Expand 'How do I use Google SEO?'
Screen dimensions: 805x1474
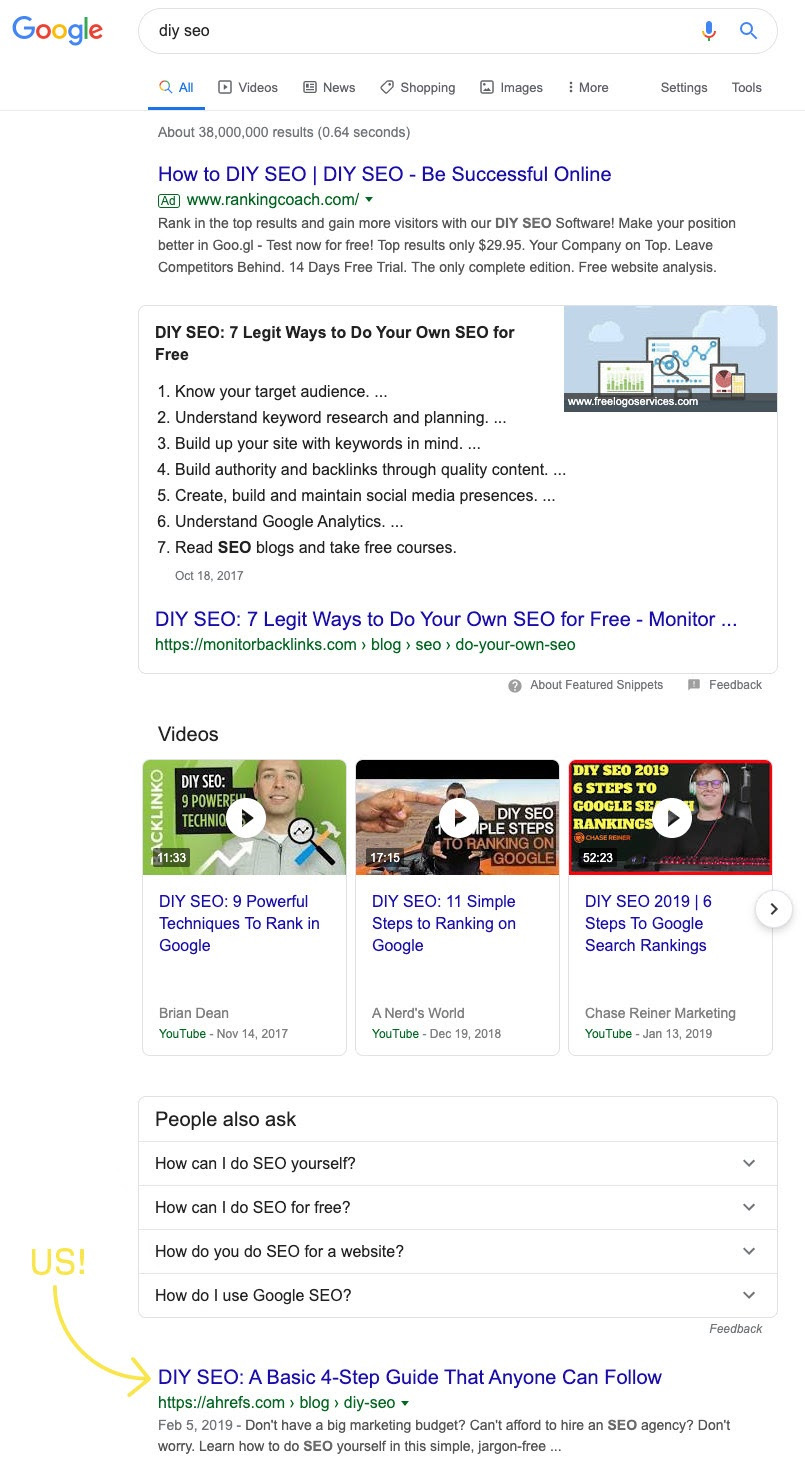point(458,1295)
